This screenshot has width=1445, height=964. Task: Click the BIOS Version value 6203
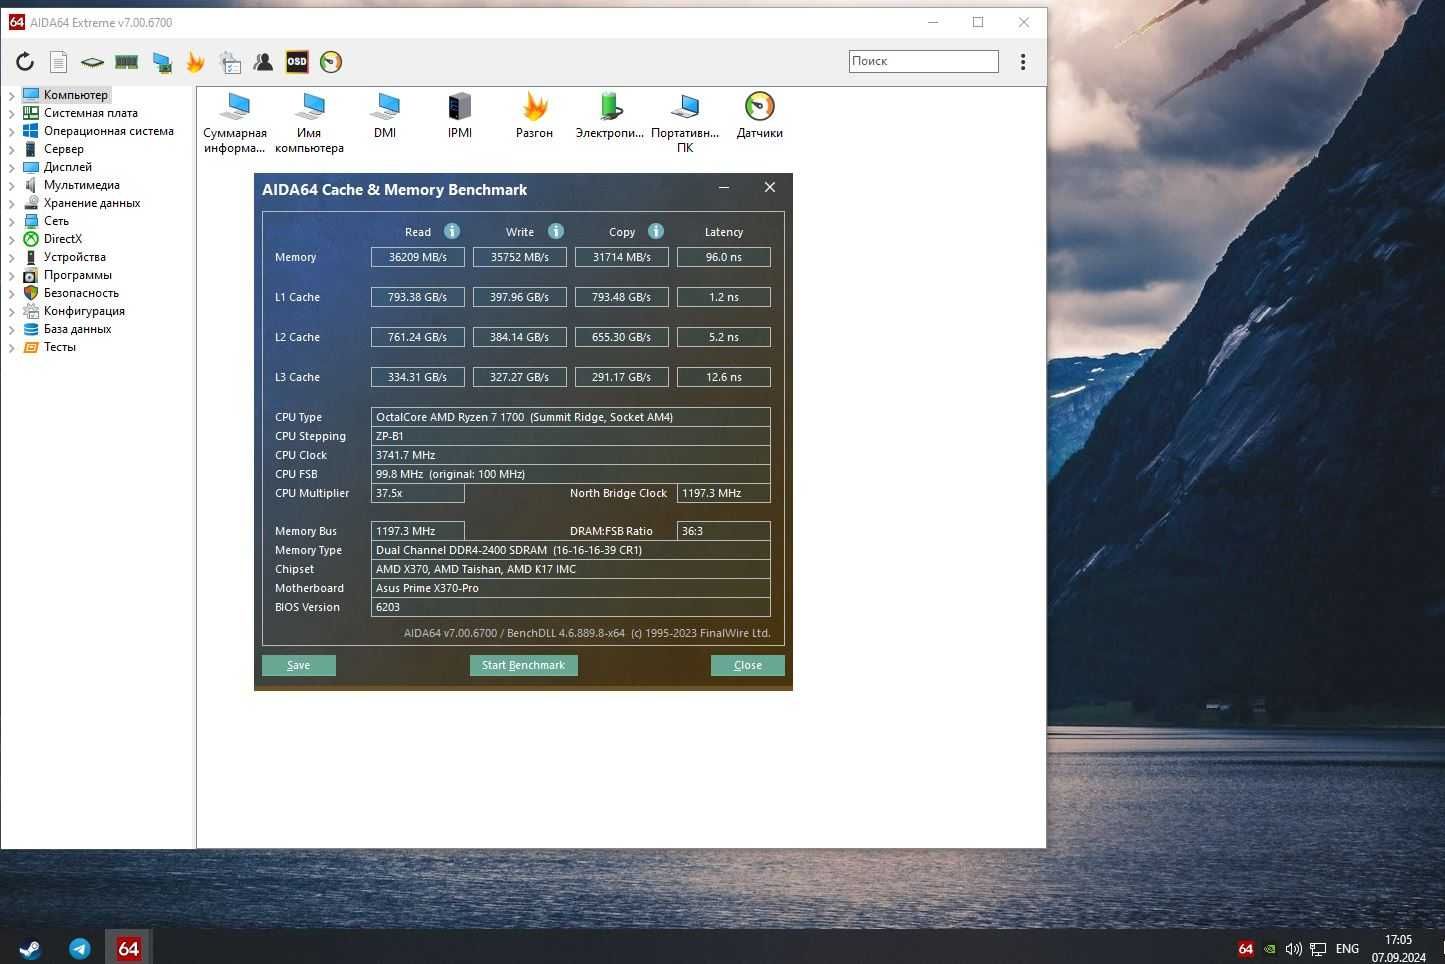571,607
